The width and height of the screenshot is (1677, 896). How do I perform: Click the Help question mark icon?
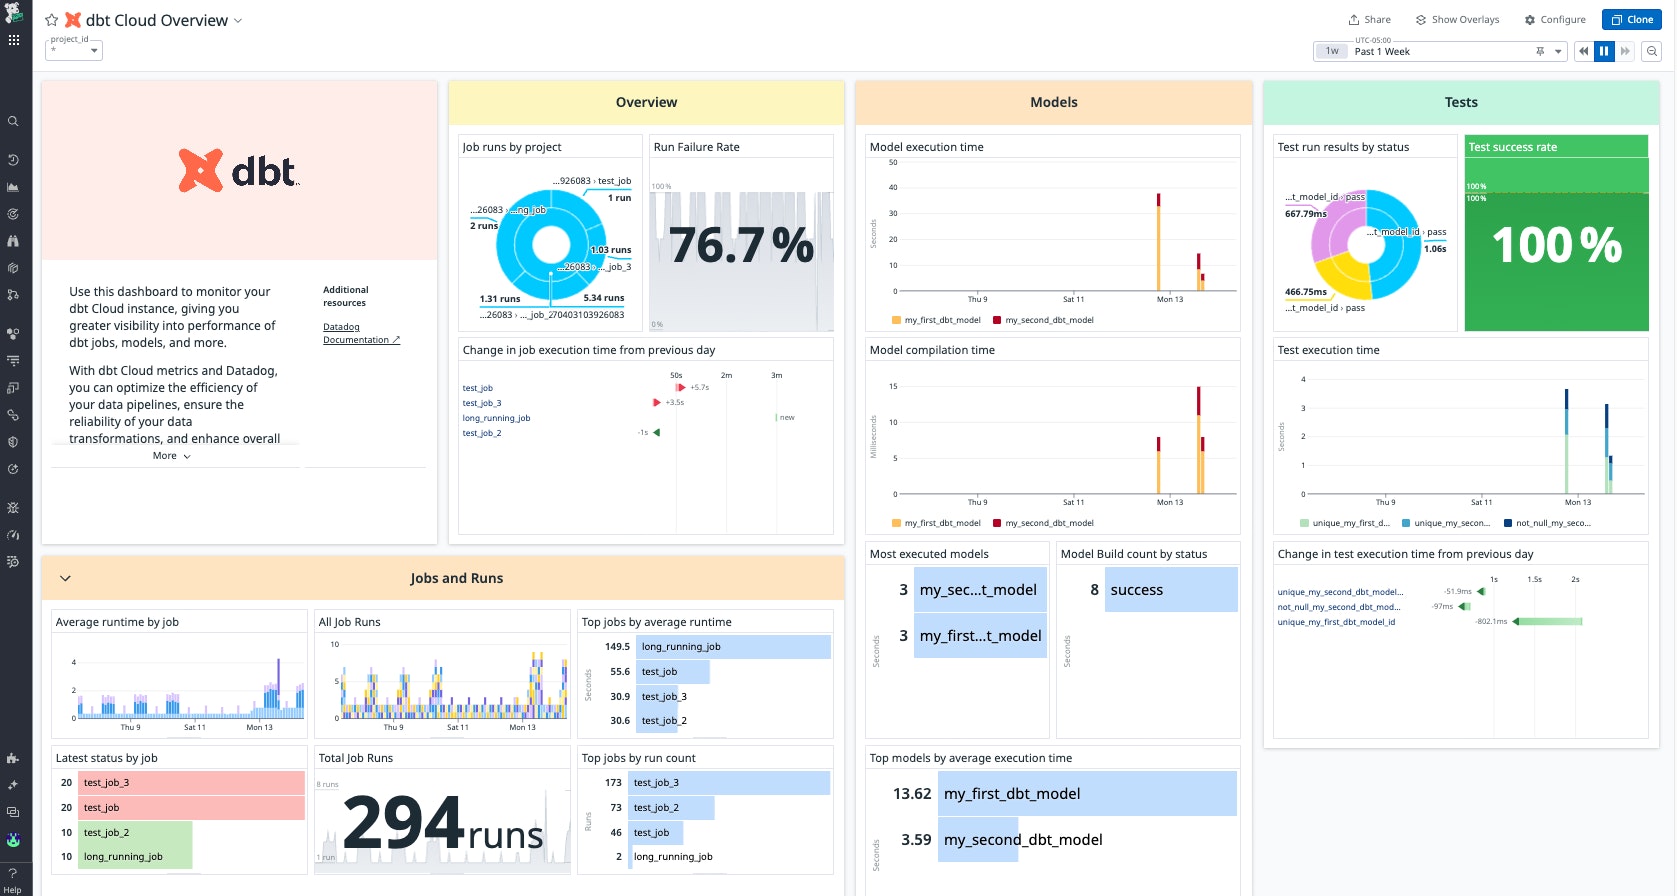coord(13,873)
